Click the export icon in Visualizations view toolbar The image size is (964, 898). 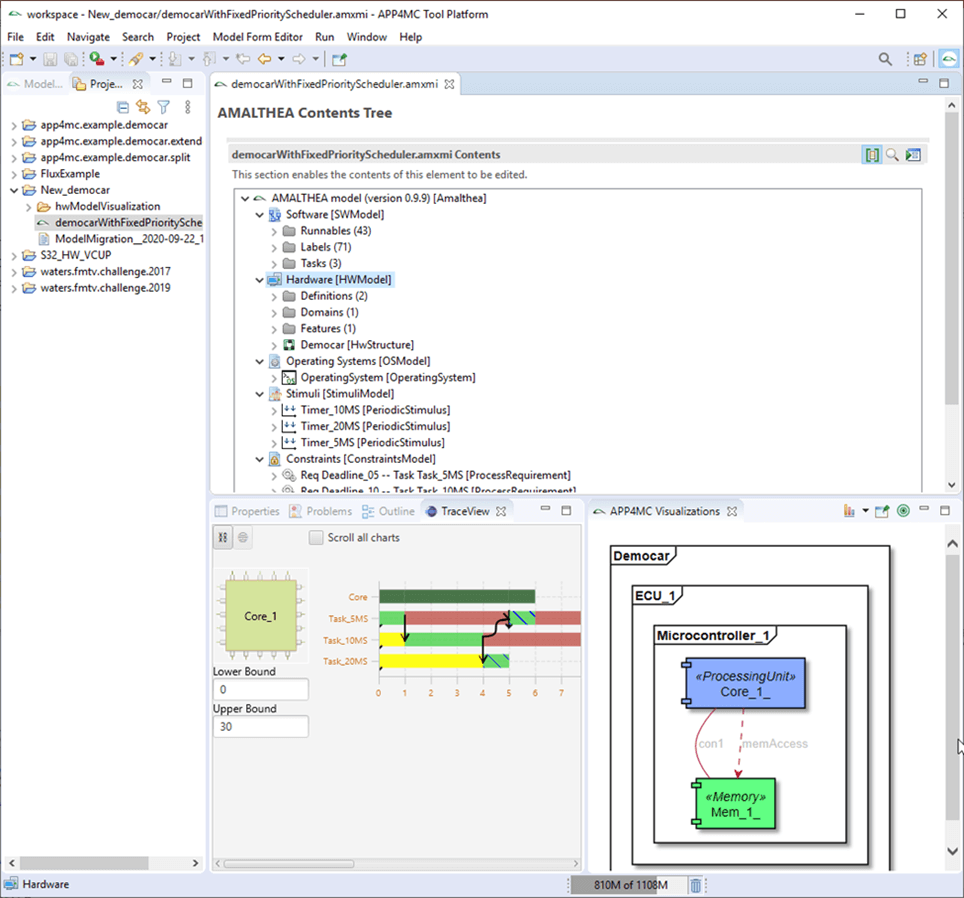pyautogui.click(x=882, y=511)
